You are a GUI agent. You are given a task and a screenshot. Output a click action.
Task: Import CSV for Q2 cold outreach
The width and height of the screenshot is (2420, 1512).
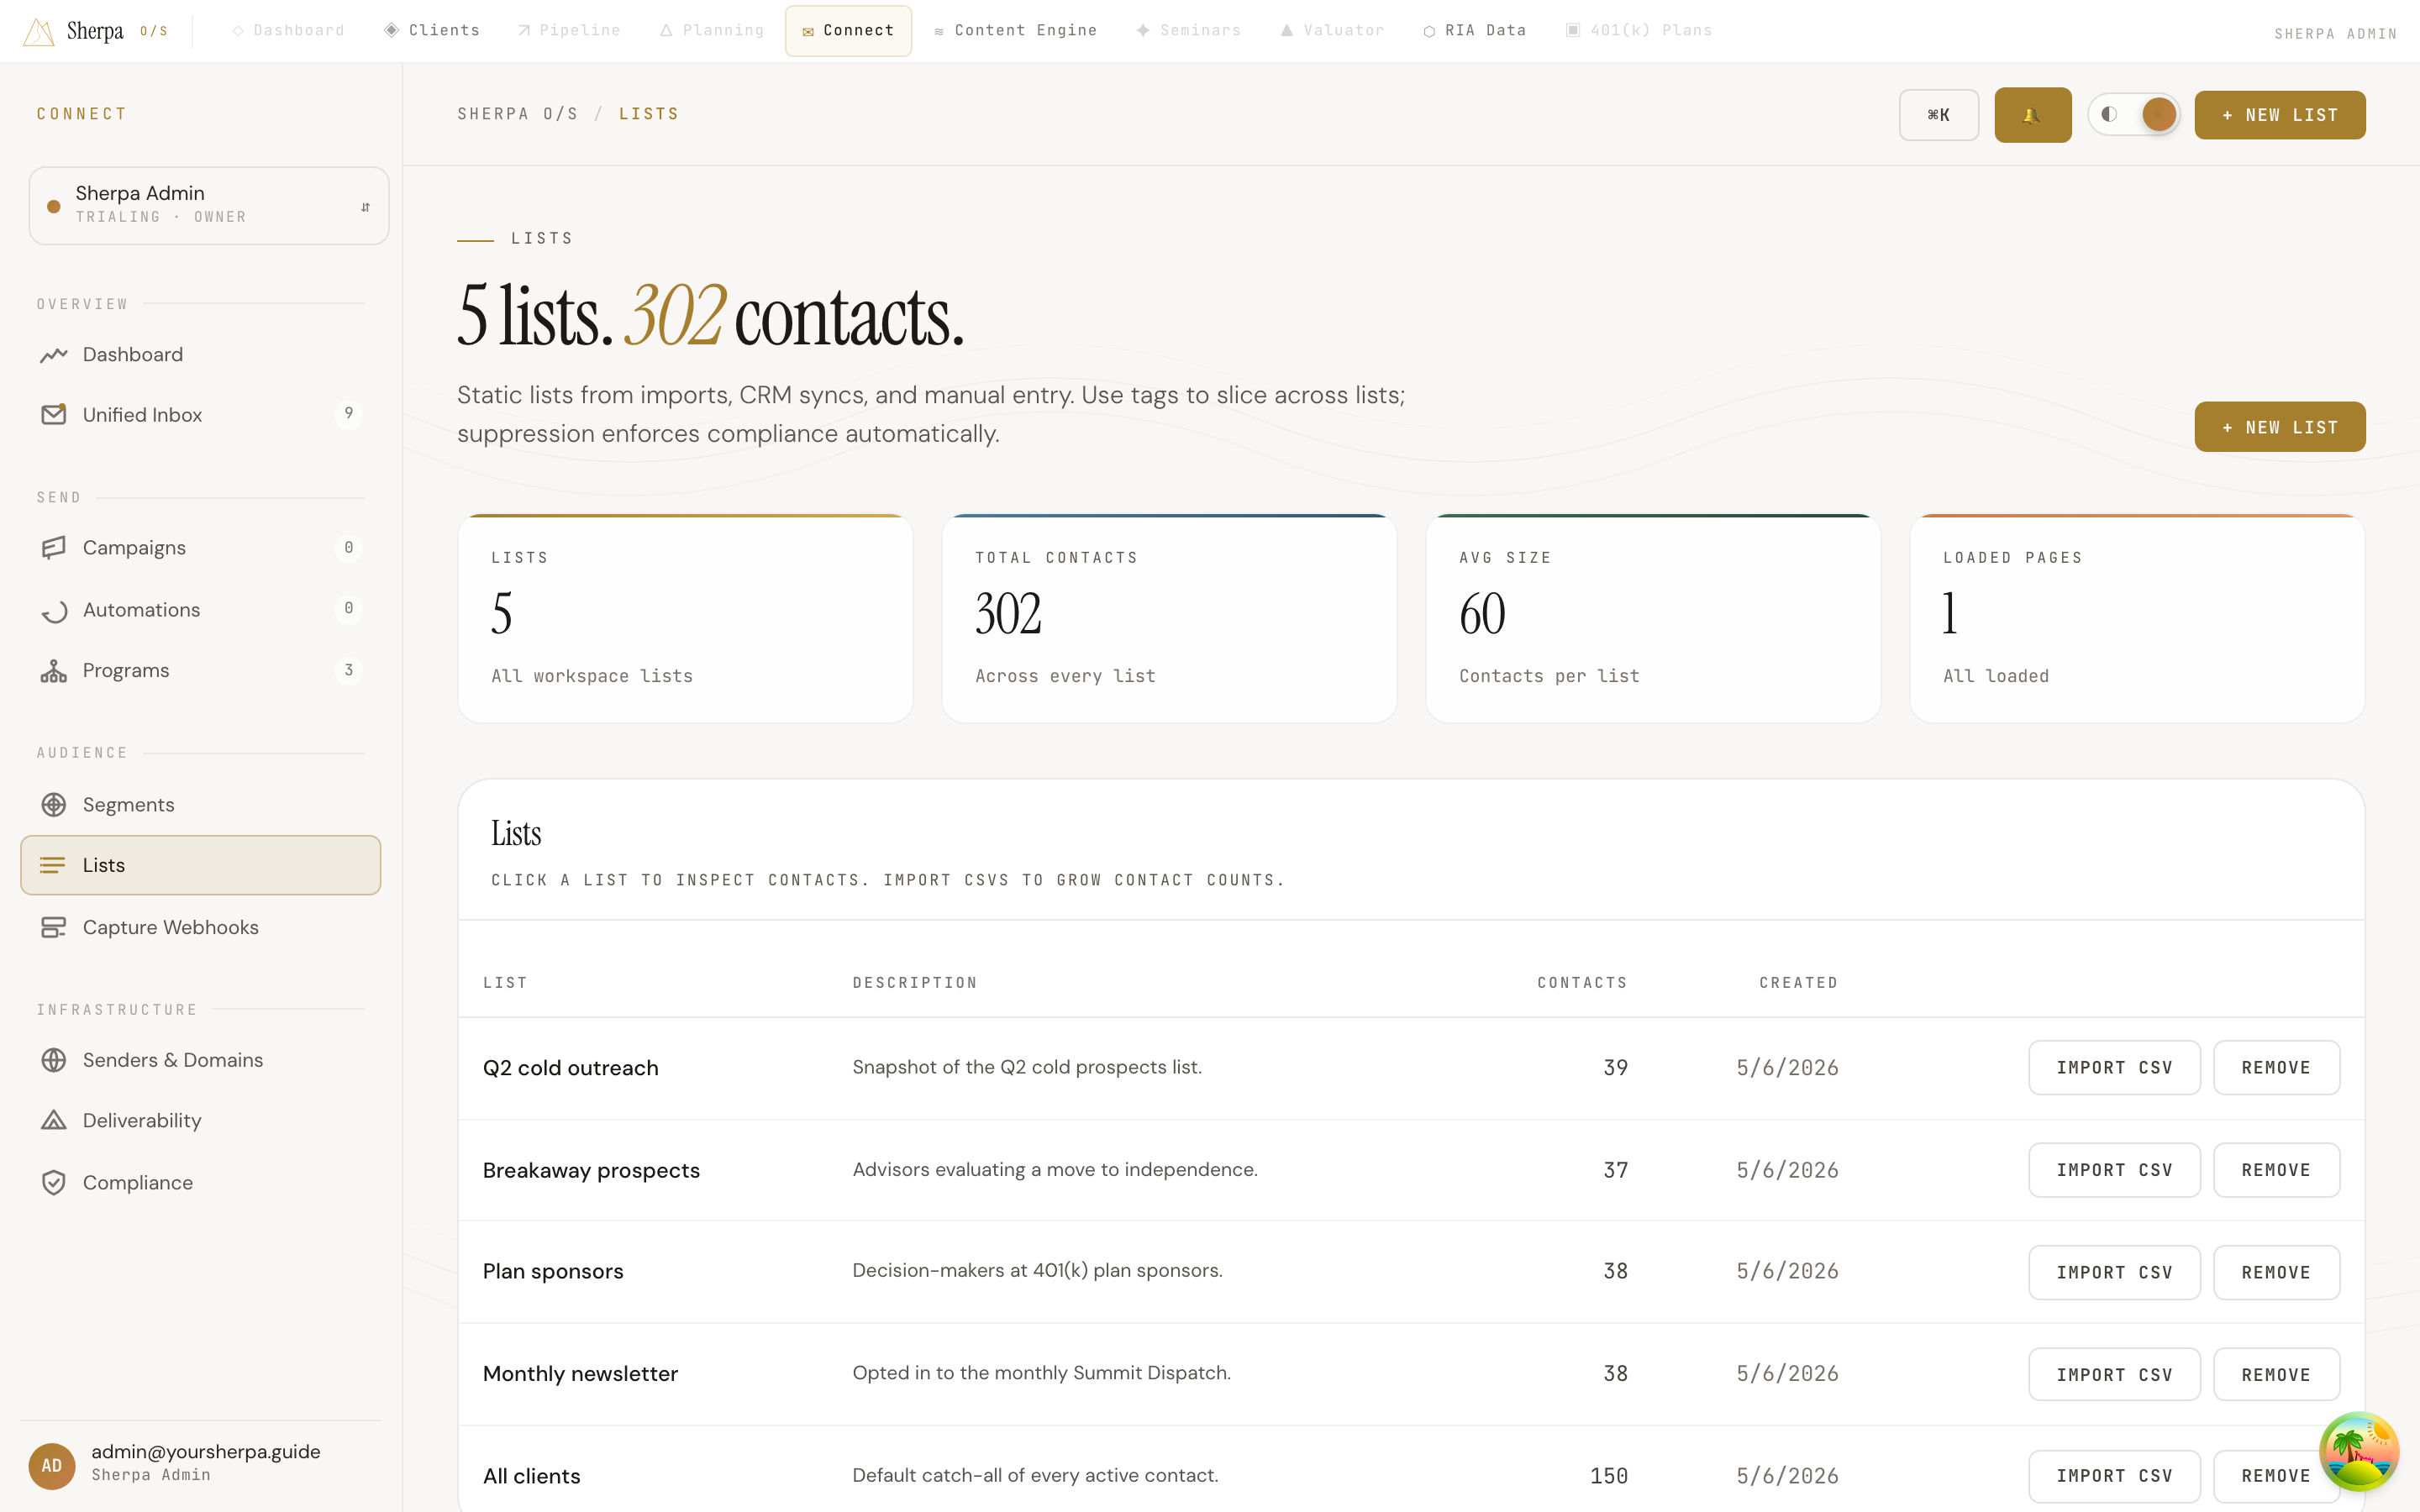[x=2114, y=1067]
